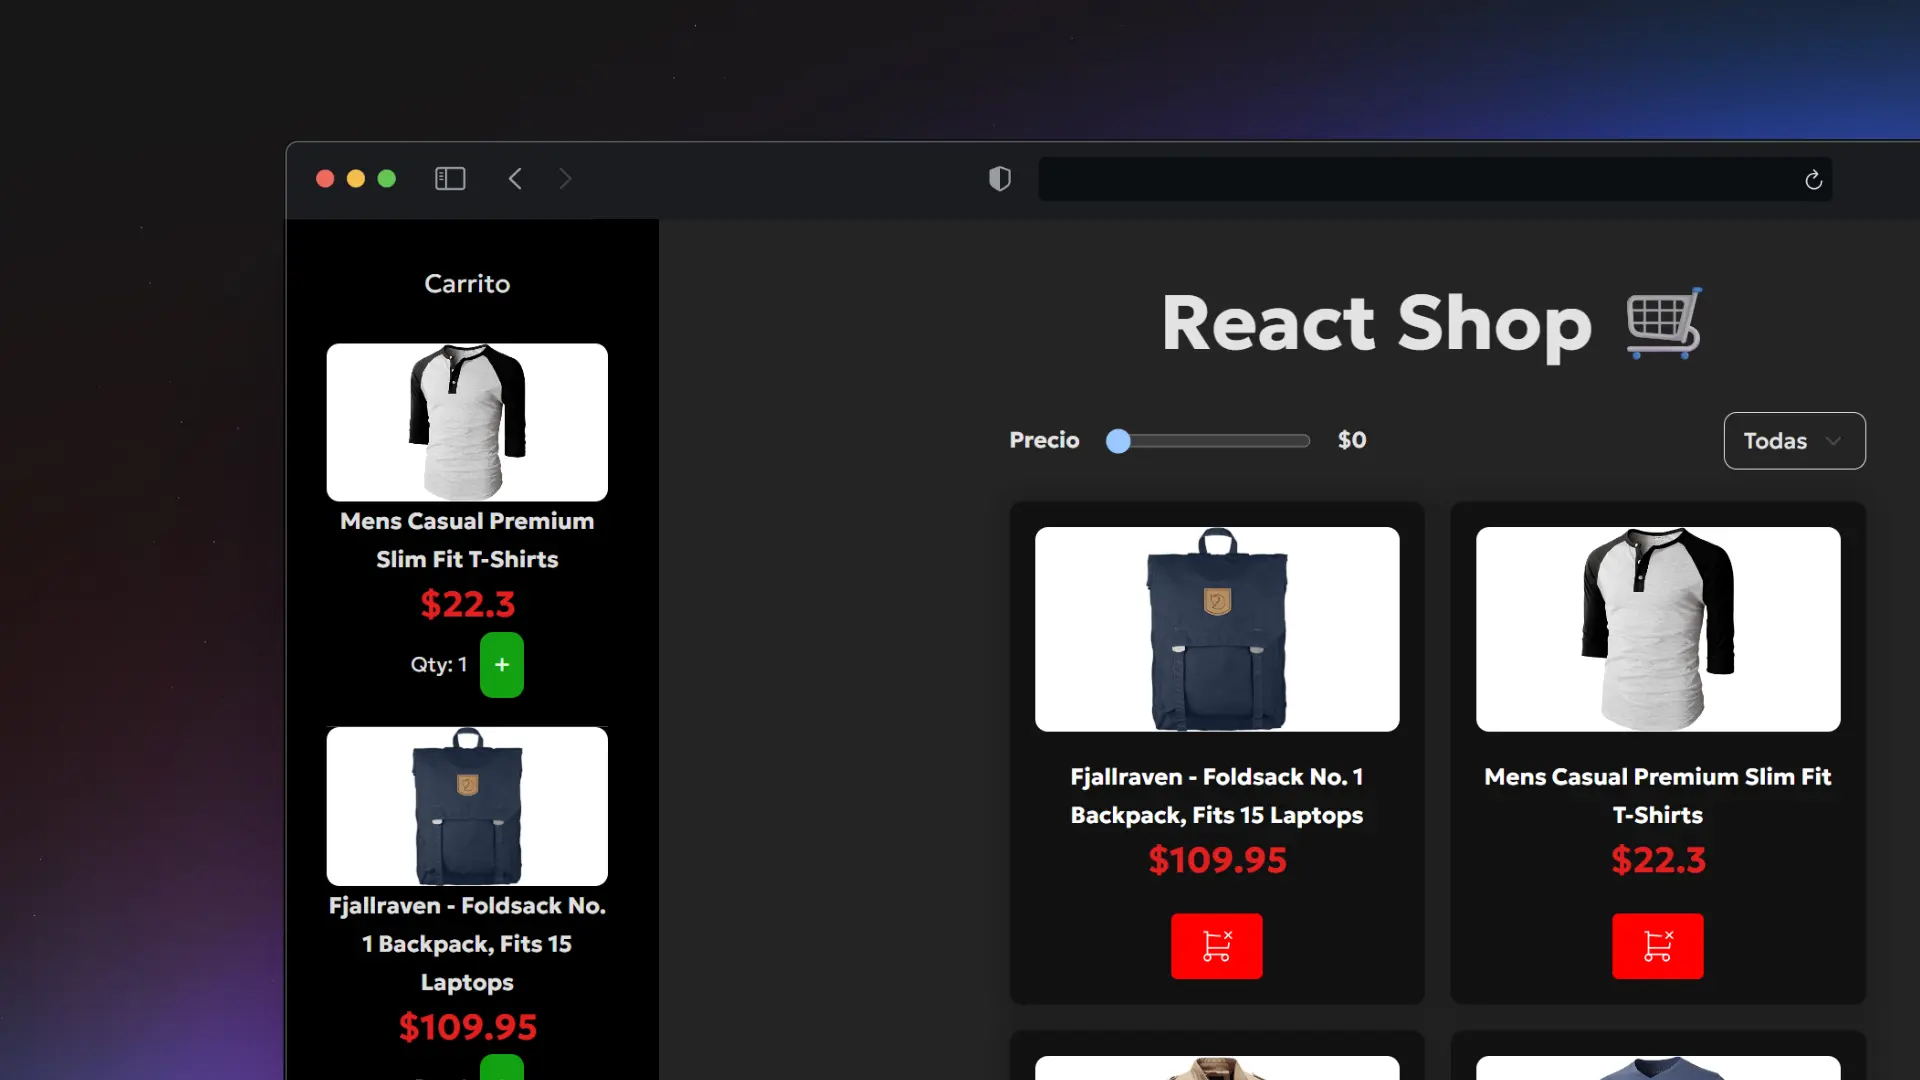Increase quantity of Mens Casual T-Shirt in cart
The width and height of the screenshot is (1920, 1080).
502,665
